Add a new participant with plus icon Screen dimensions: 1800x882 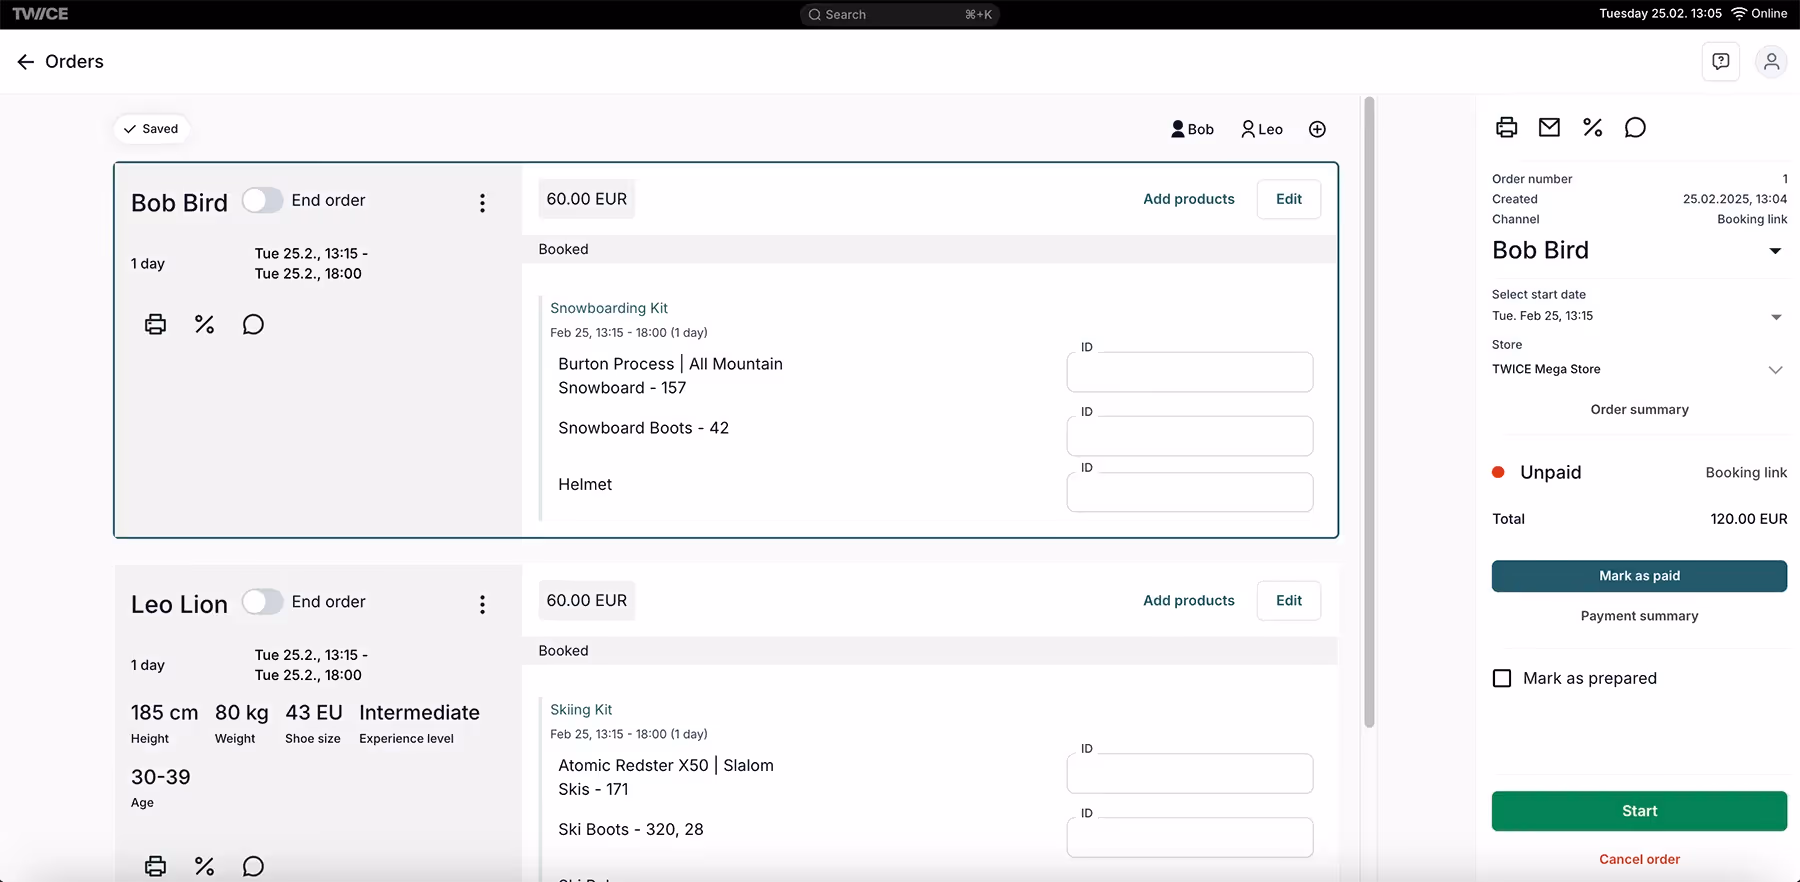tap(1318, 129)
